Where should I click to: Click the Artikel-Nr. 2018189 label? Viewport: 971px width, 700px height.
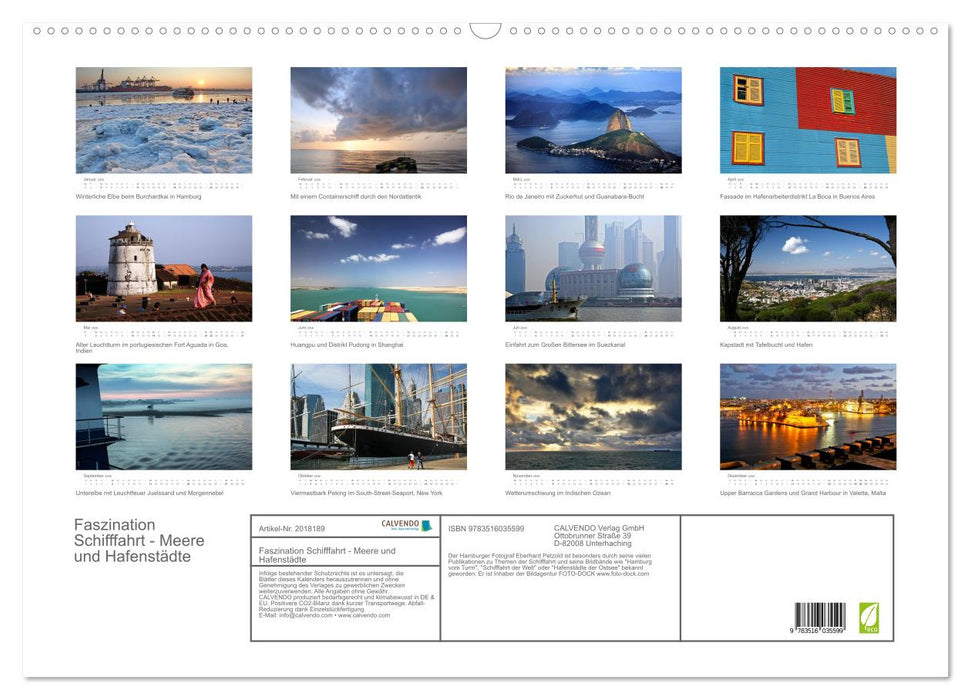pyautogui.click(x=291, y=528)
